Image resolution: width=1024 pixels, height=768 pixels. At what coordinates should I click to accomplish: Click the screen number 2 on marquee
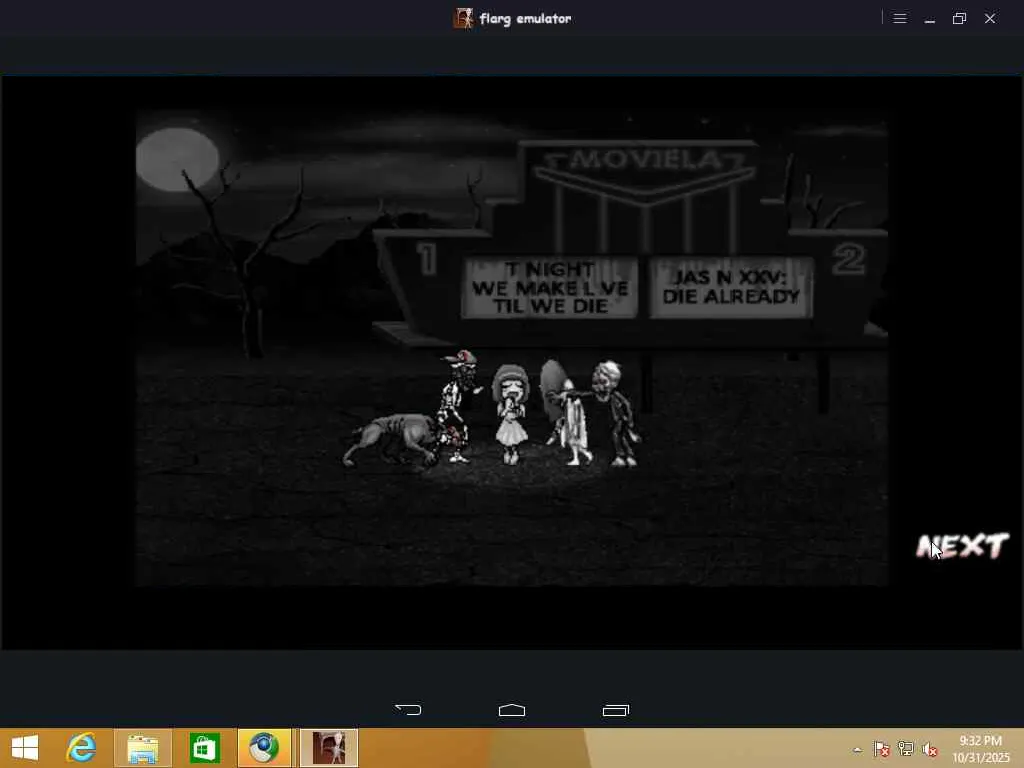[x=849, y=259]
